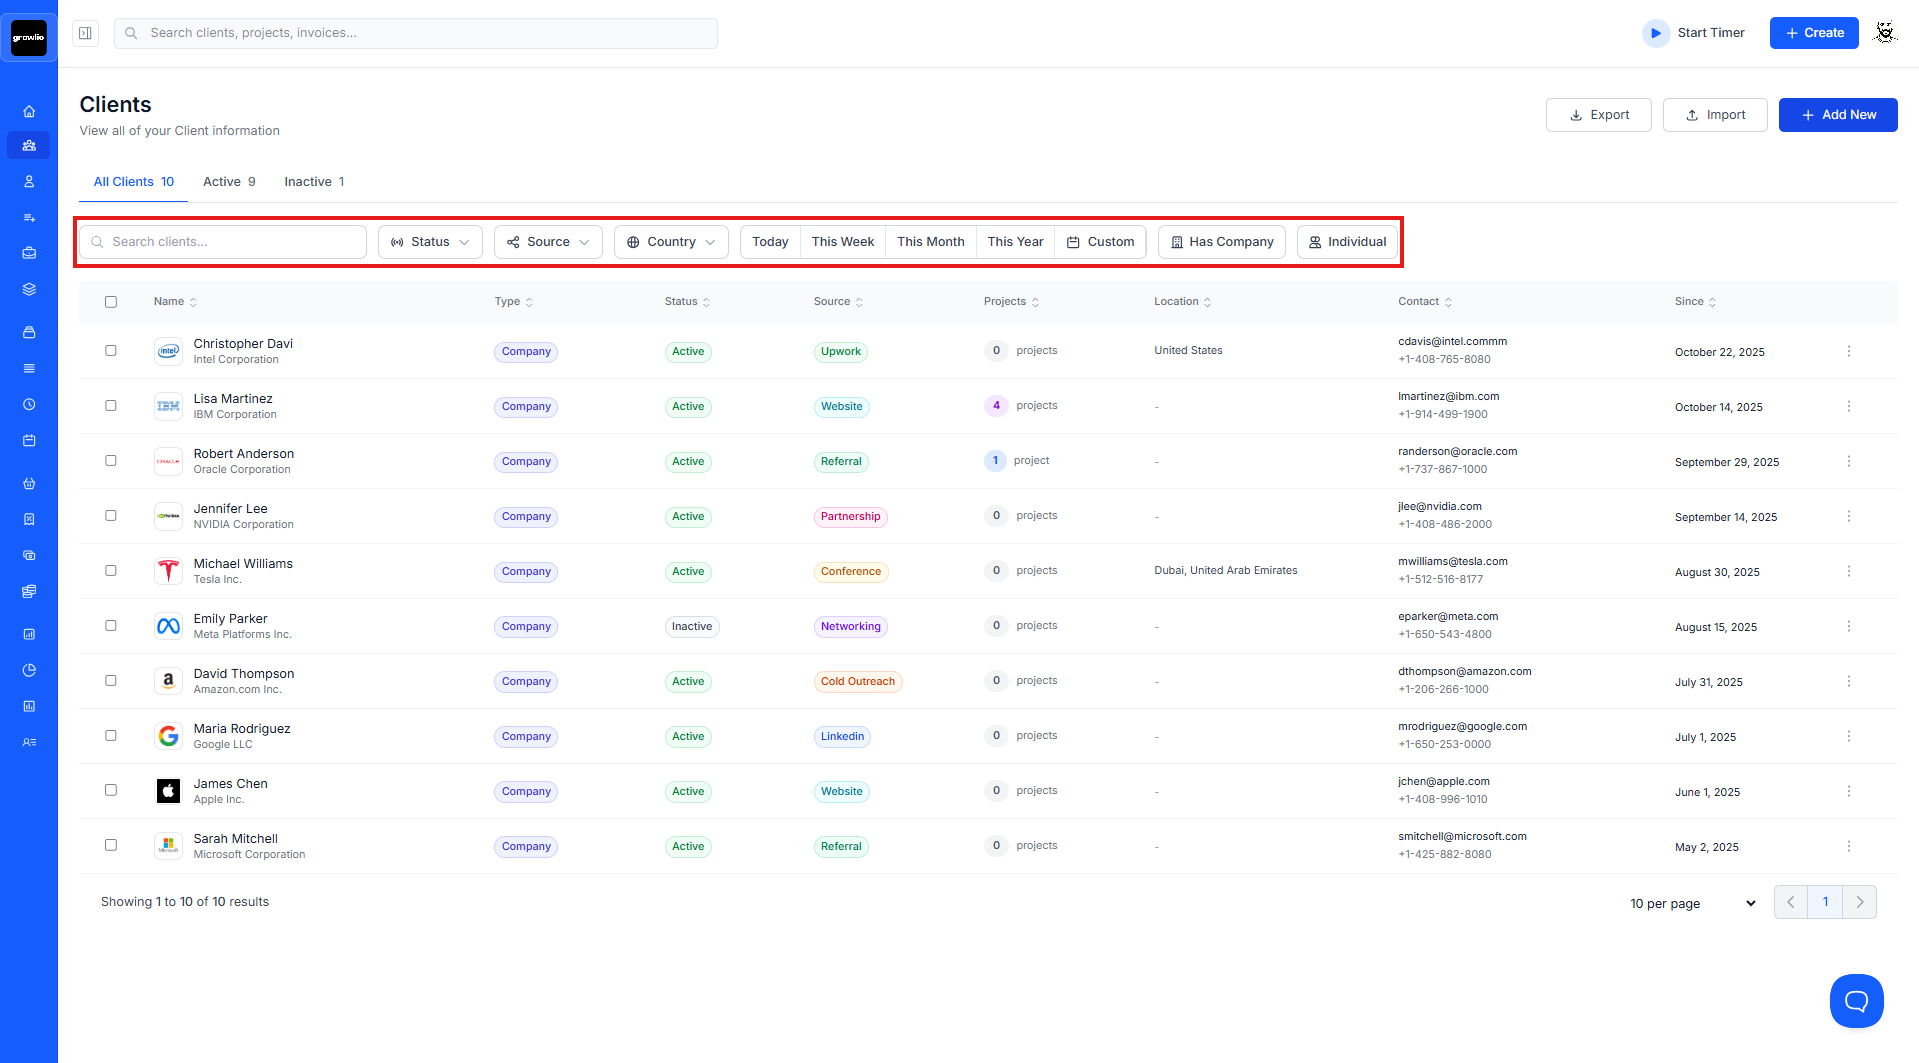Image resolution: width=1919 pixels, height=1063 pixels.
Task: Tick the select-all checkbox in table header
Action: (111, 302)
